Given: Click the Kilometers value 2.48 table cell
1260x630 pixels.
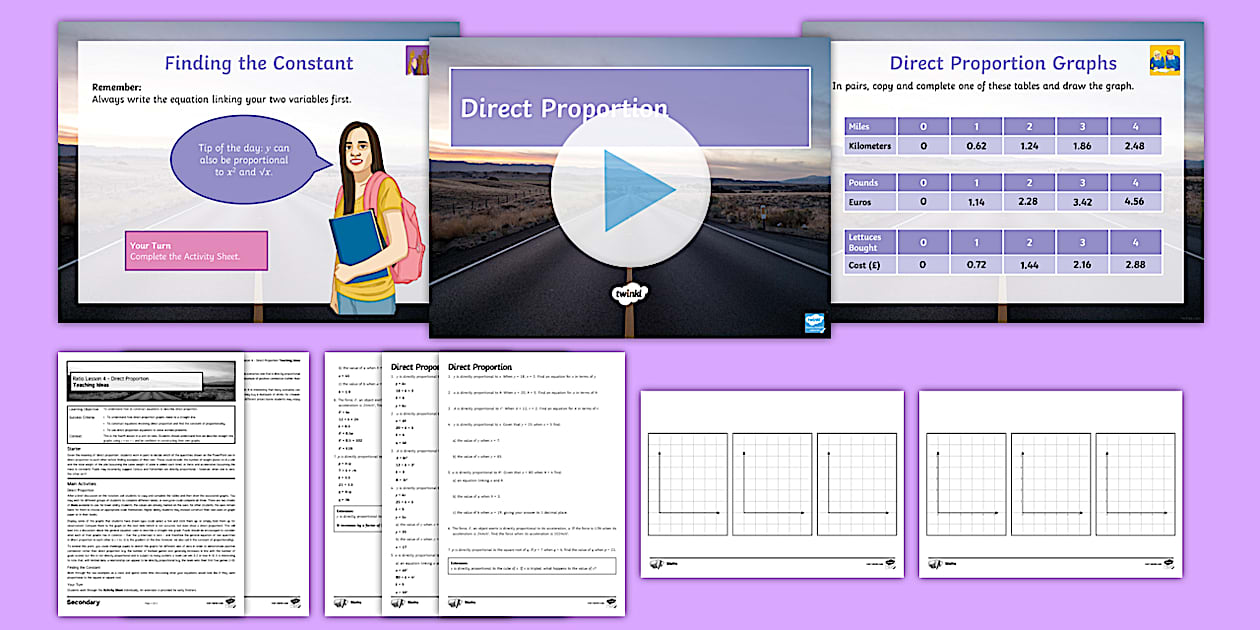Looking at the screenshot, I should point(1136,145).
